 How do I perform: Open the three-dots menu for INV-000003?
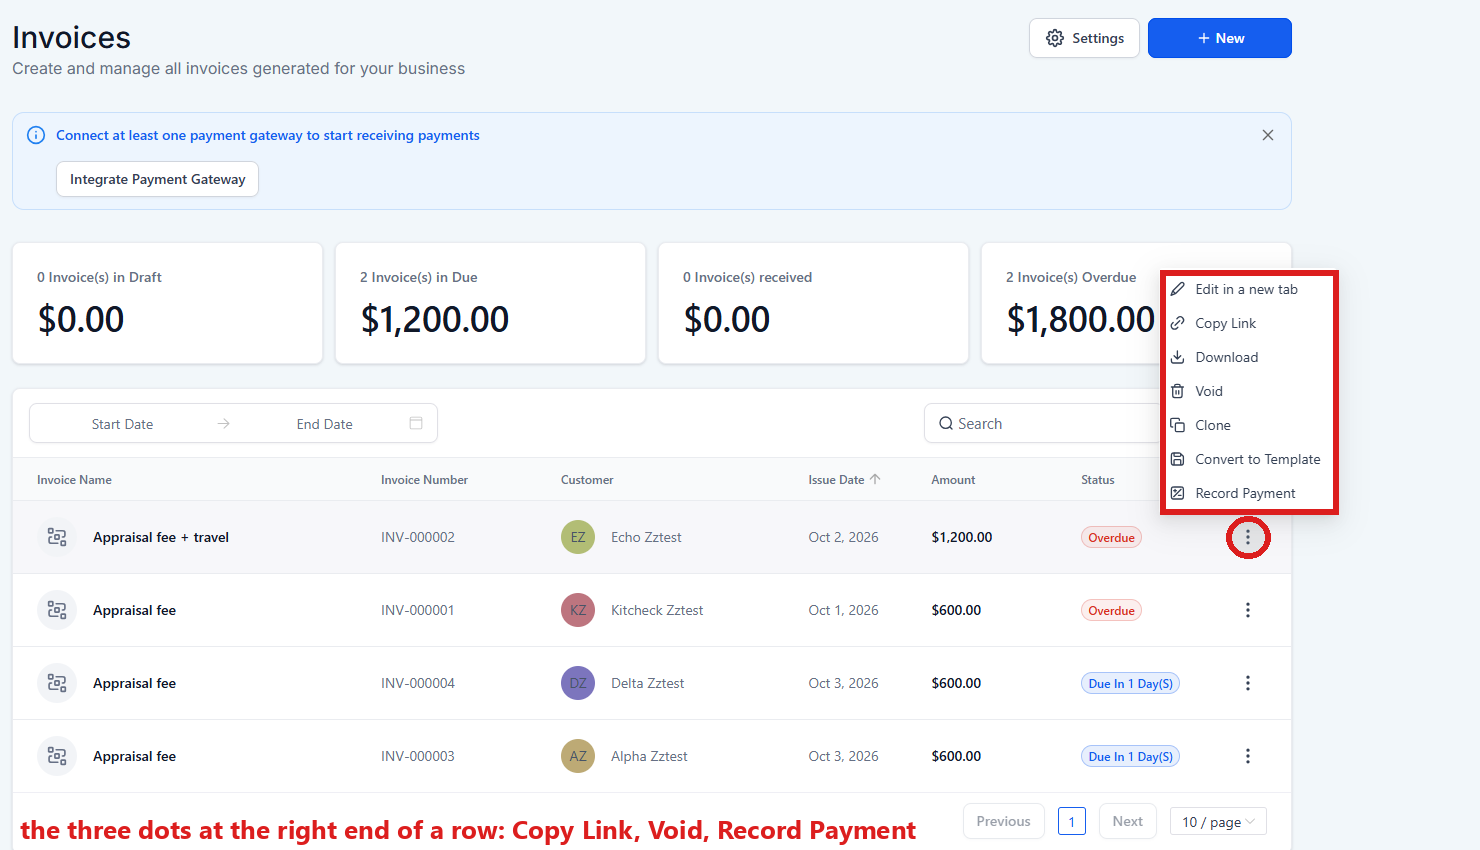coord(1247,756)
